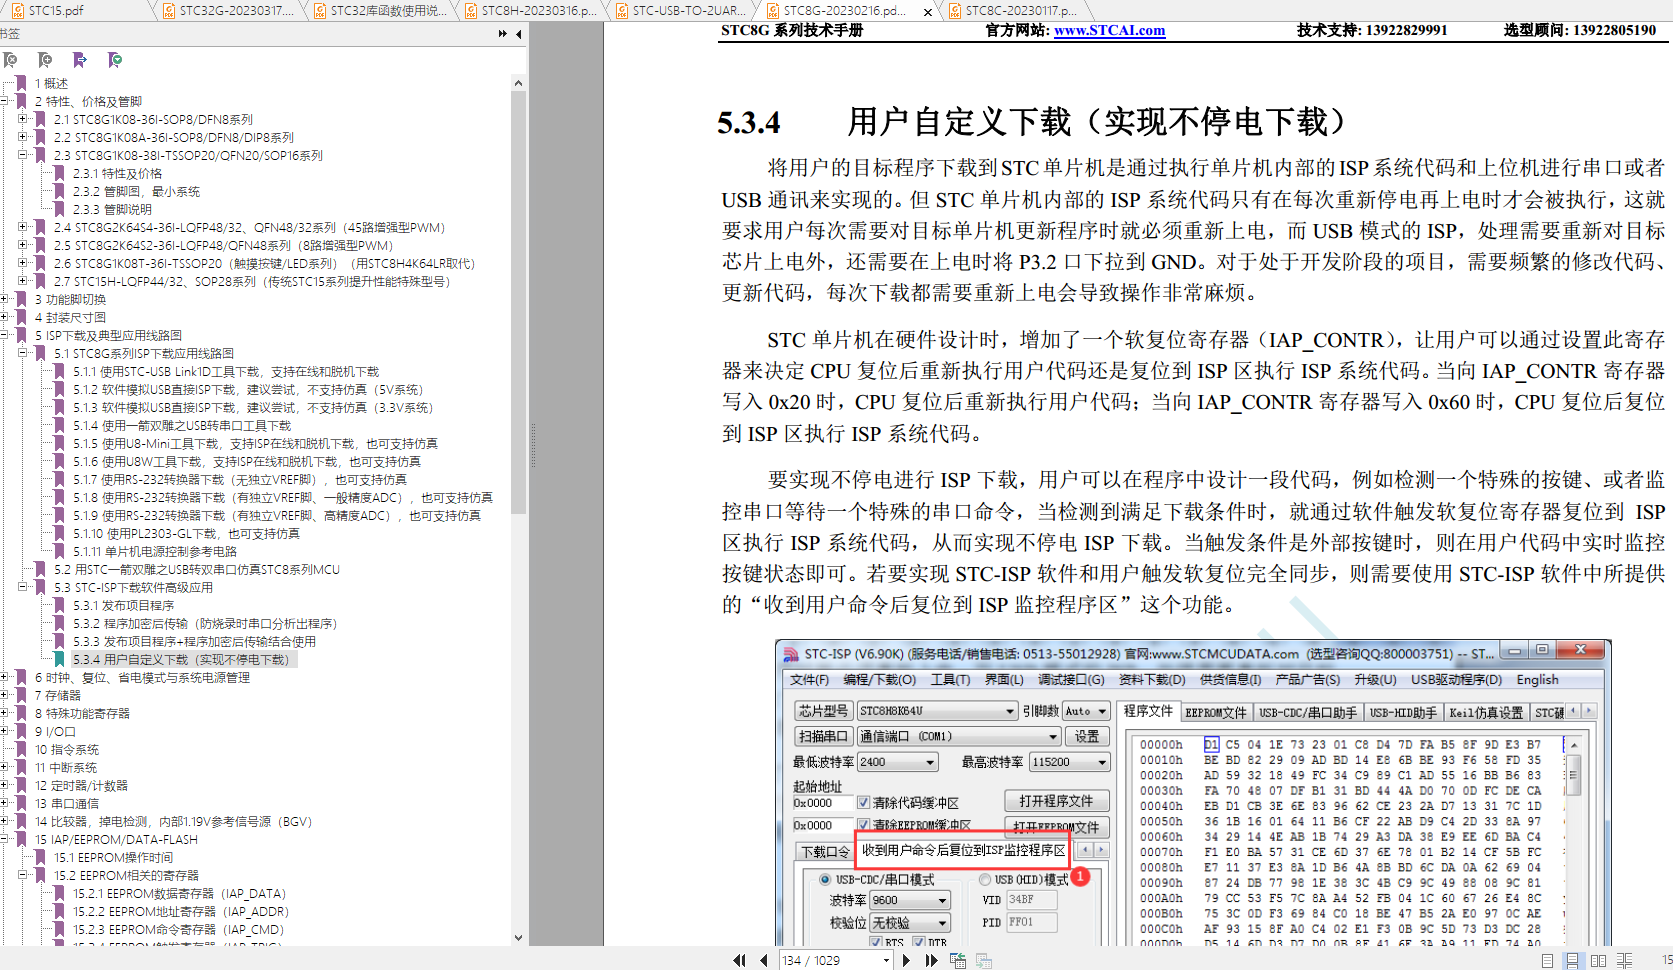Open the www.STCAI.com link
The height and width of the screenshot is (970, 1673).
1109,30
